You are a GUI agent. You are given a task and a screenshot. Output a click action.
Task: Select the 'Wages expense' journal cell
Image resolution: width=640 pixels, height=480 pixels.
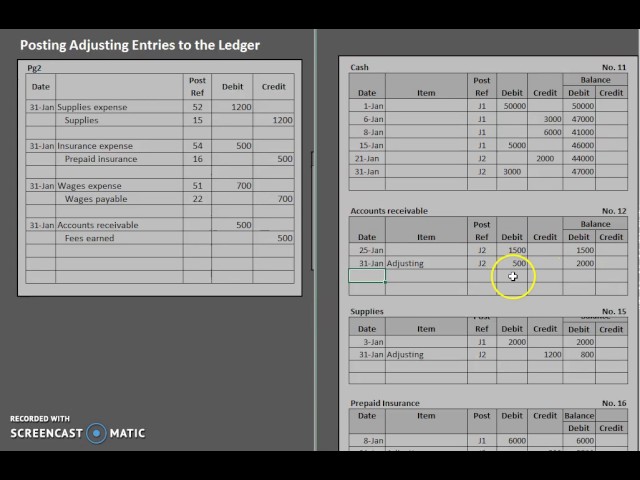tap(119, 186)
